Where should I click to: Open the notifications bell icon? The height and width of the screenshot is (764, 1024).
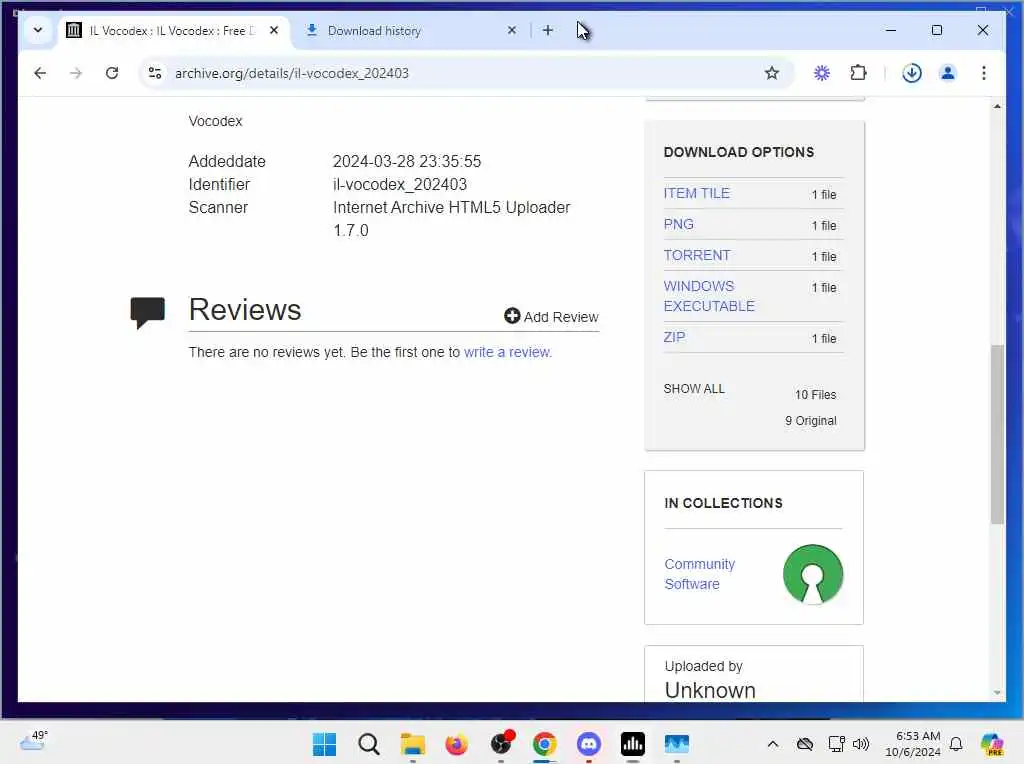click(x=956, y=744)
